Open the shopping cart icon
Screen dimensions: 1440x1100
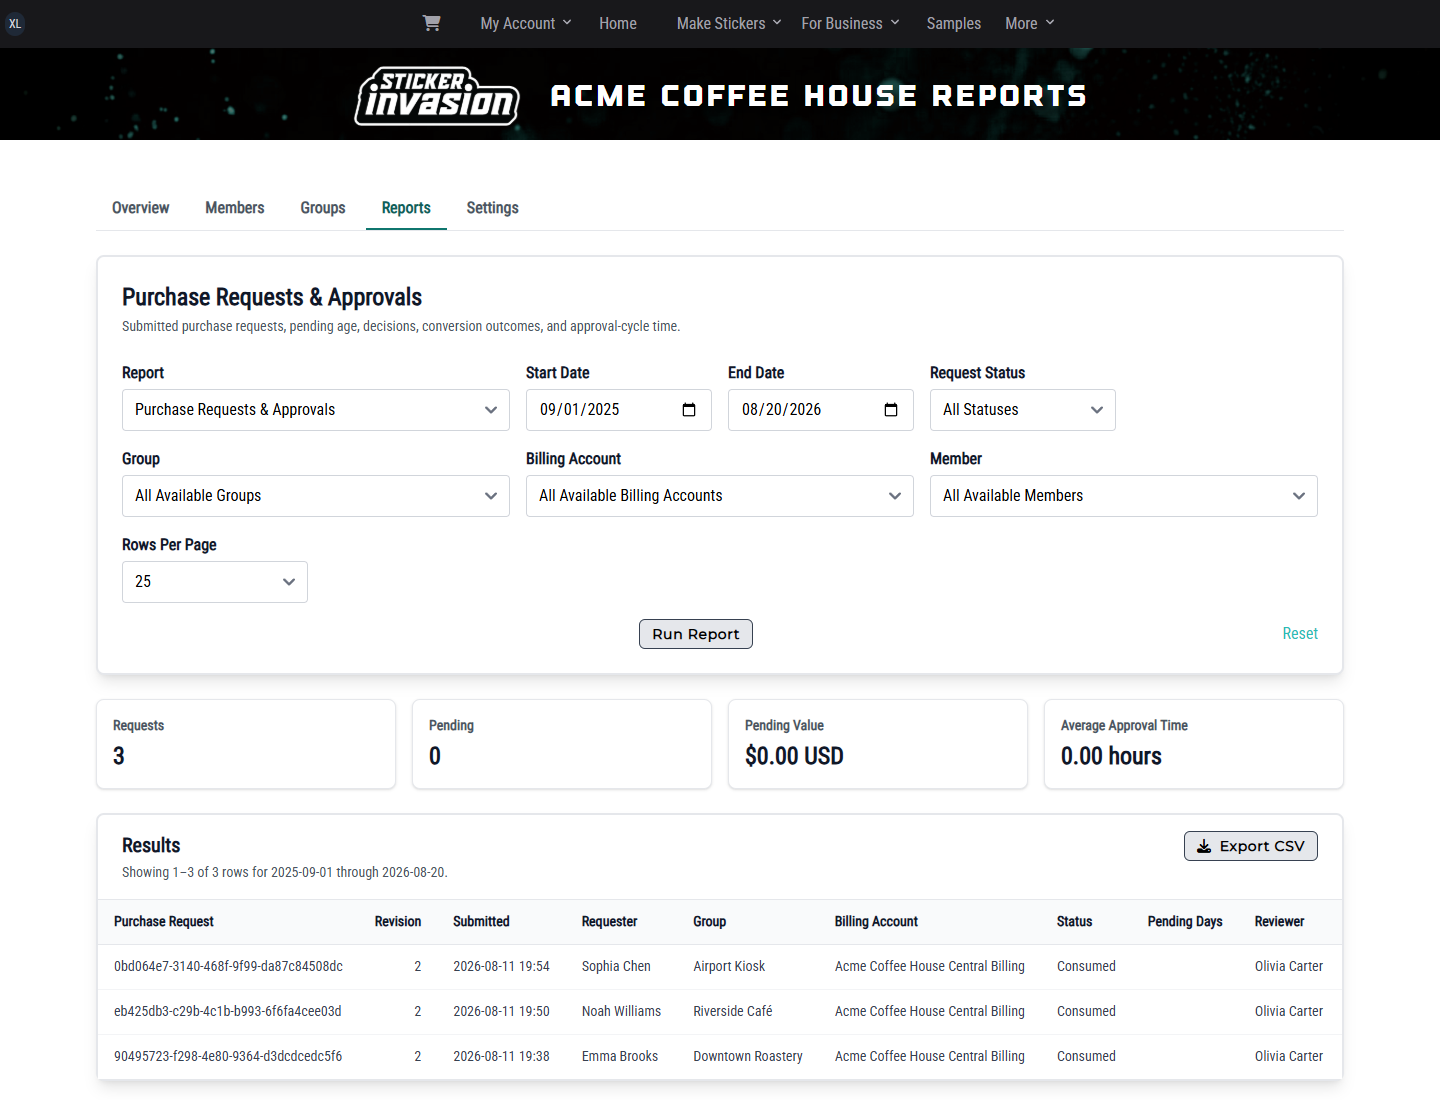click(431, 23)
